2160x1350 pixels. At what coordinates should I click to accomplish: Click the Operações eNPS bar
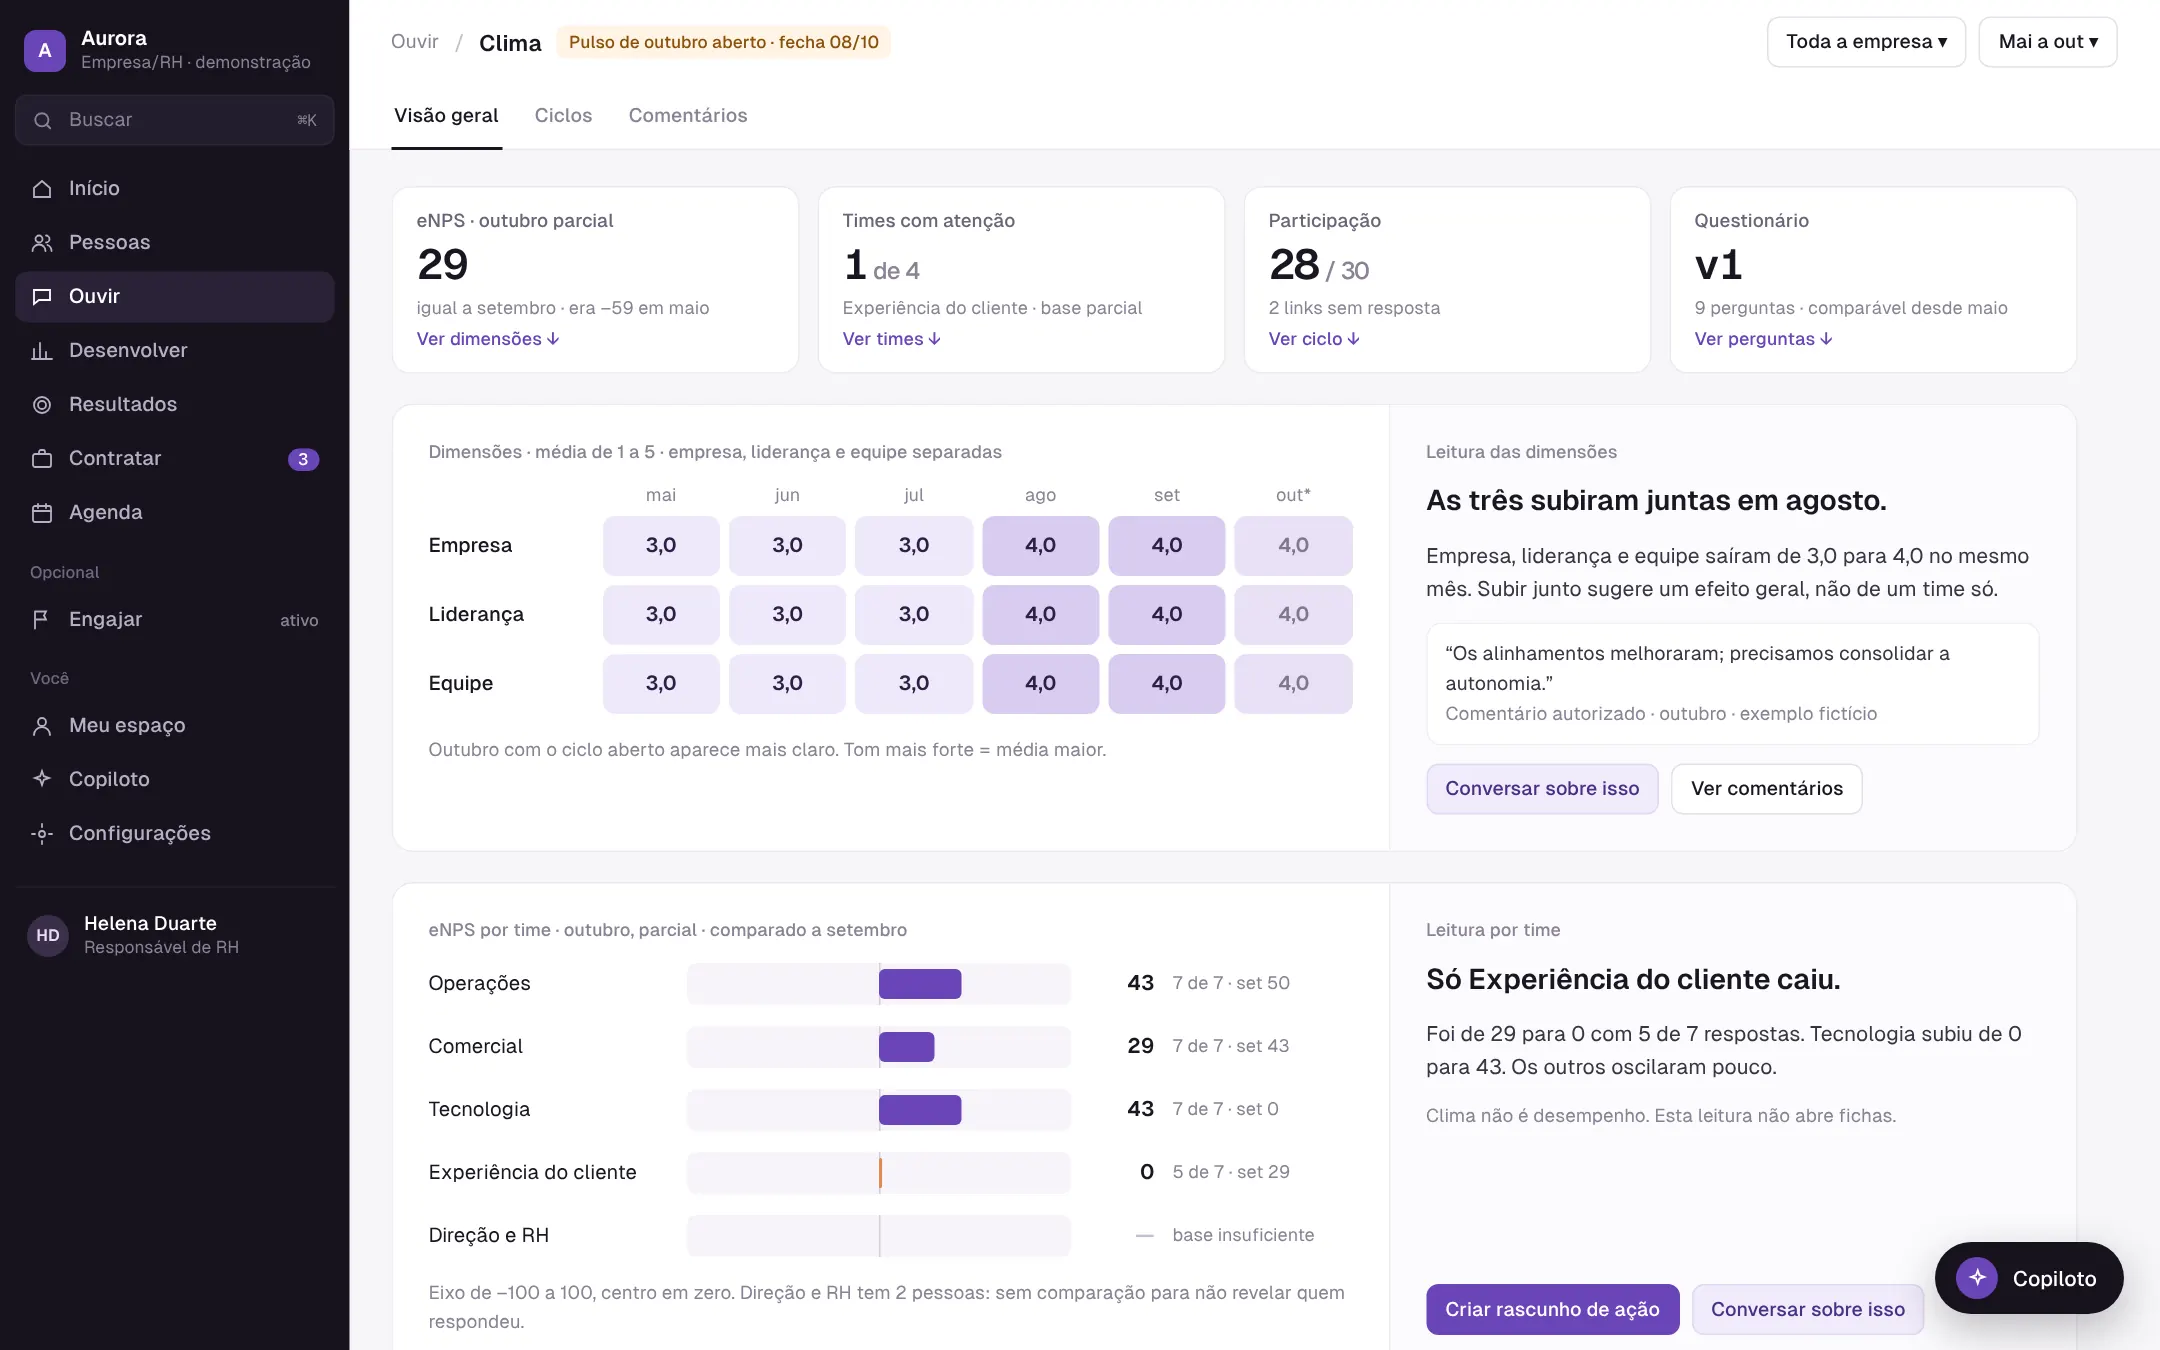(x=920, y=984)
